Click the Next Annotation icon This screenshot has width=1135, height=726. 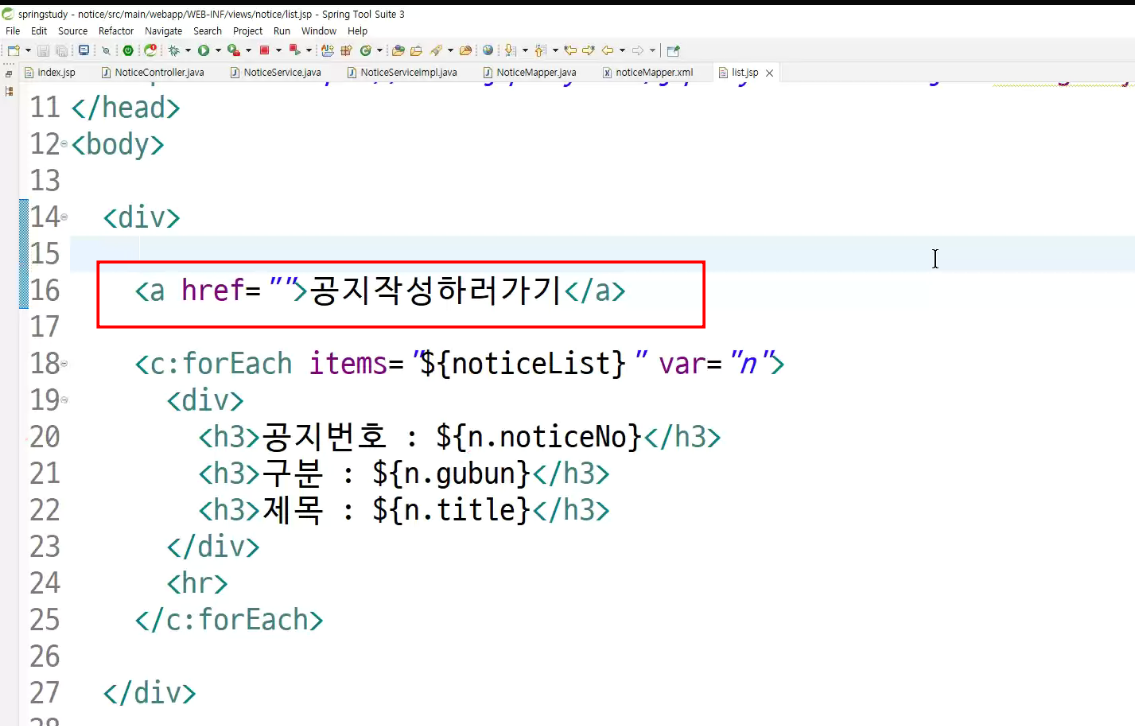pyautogui.click(x=510, y=51)
